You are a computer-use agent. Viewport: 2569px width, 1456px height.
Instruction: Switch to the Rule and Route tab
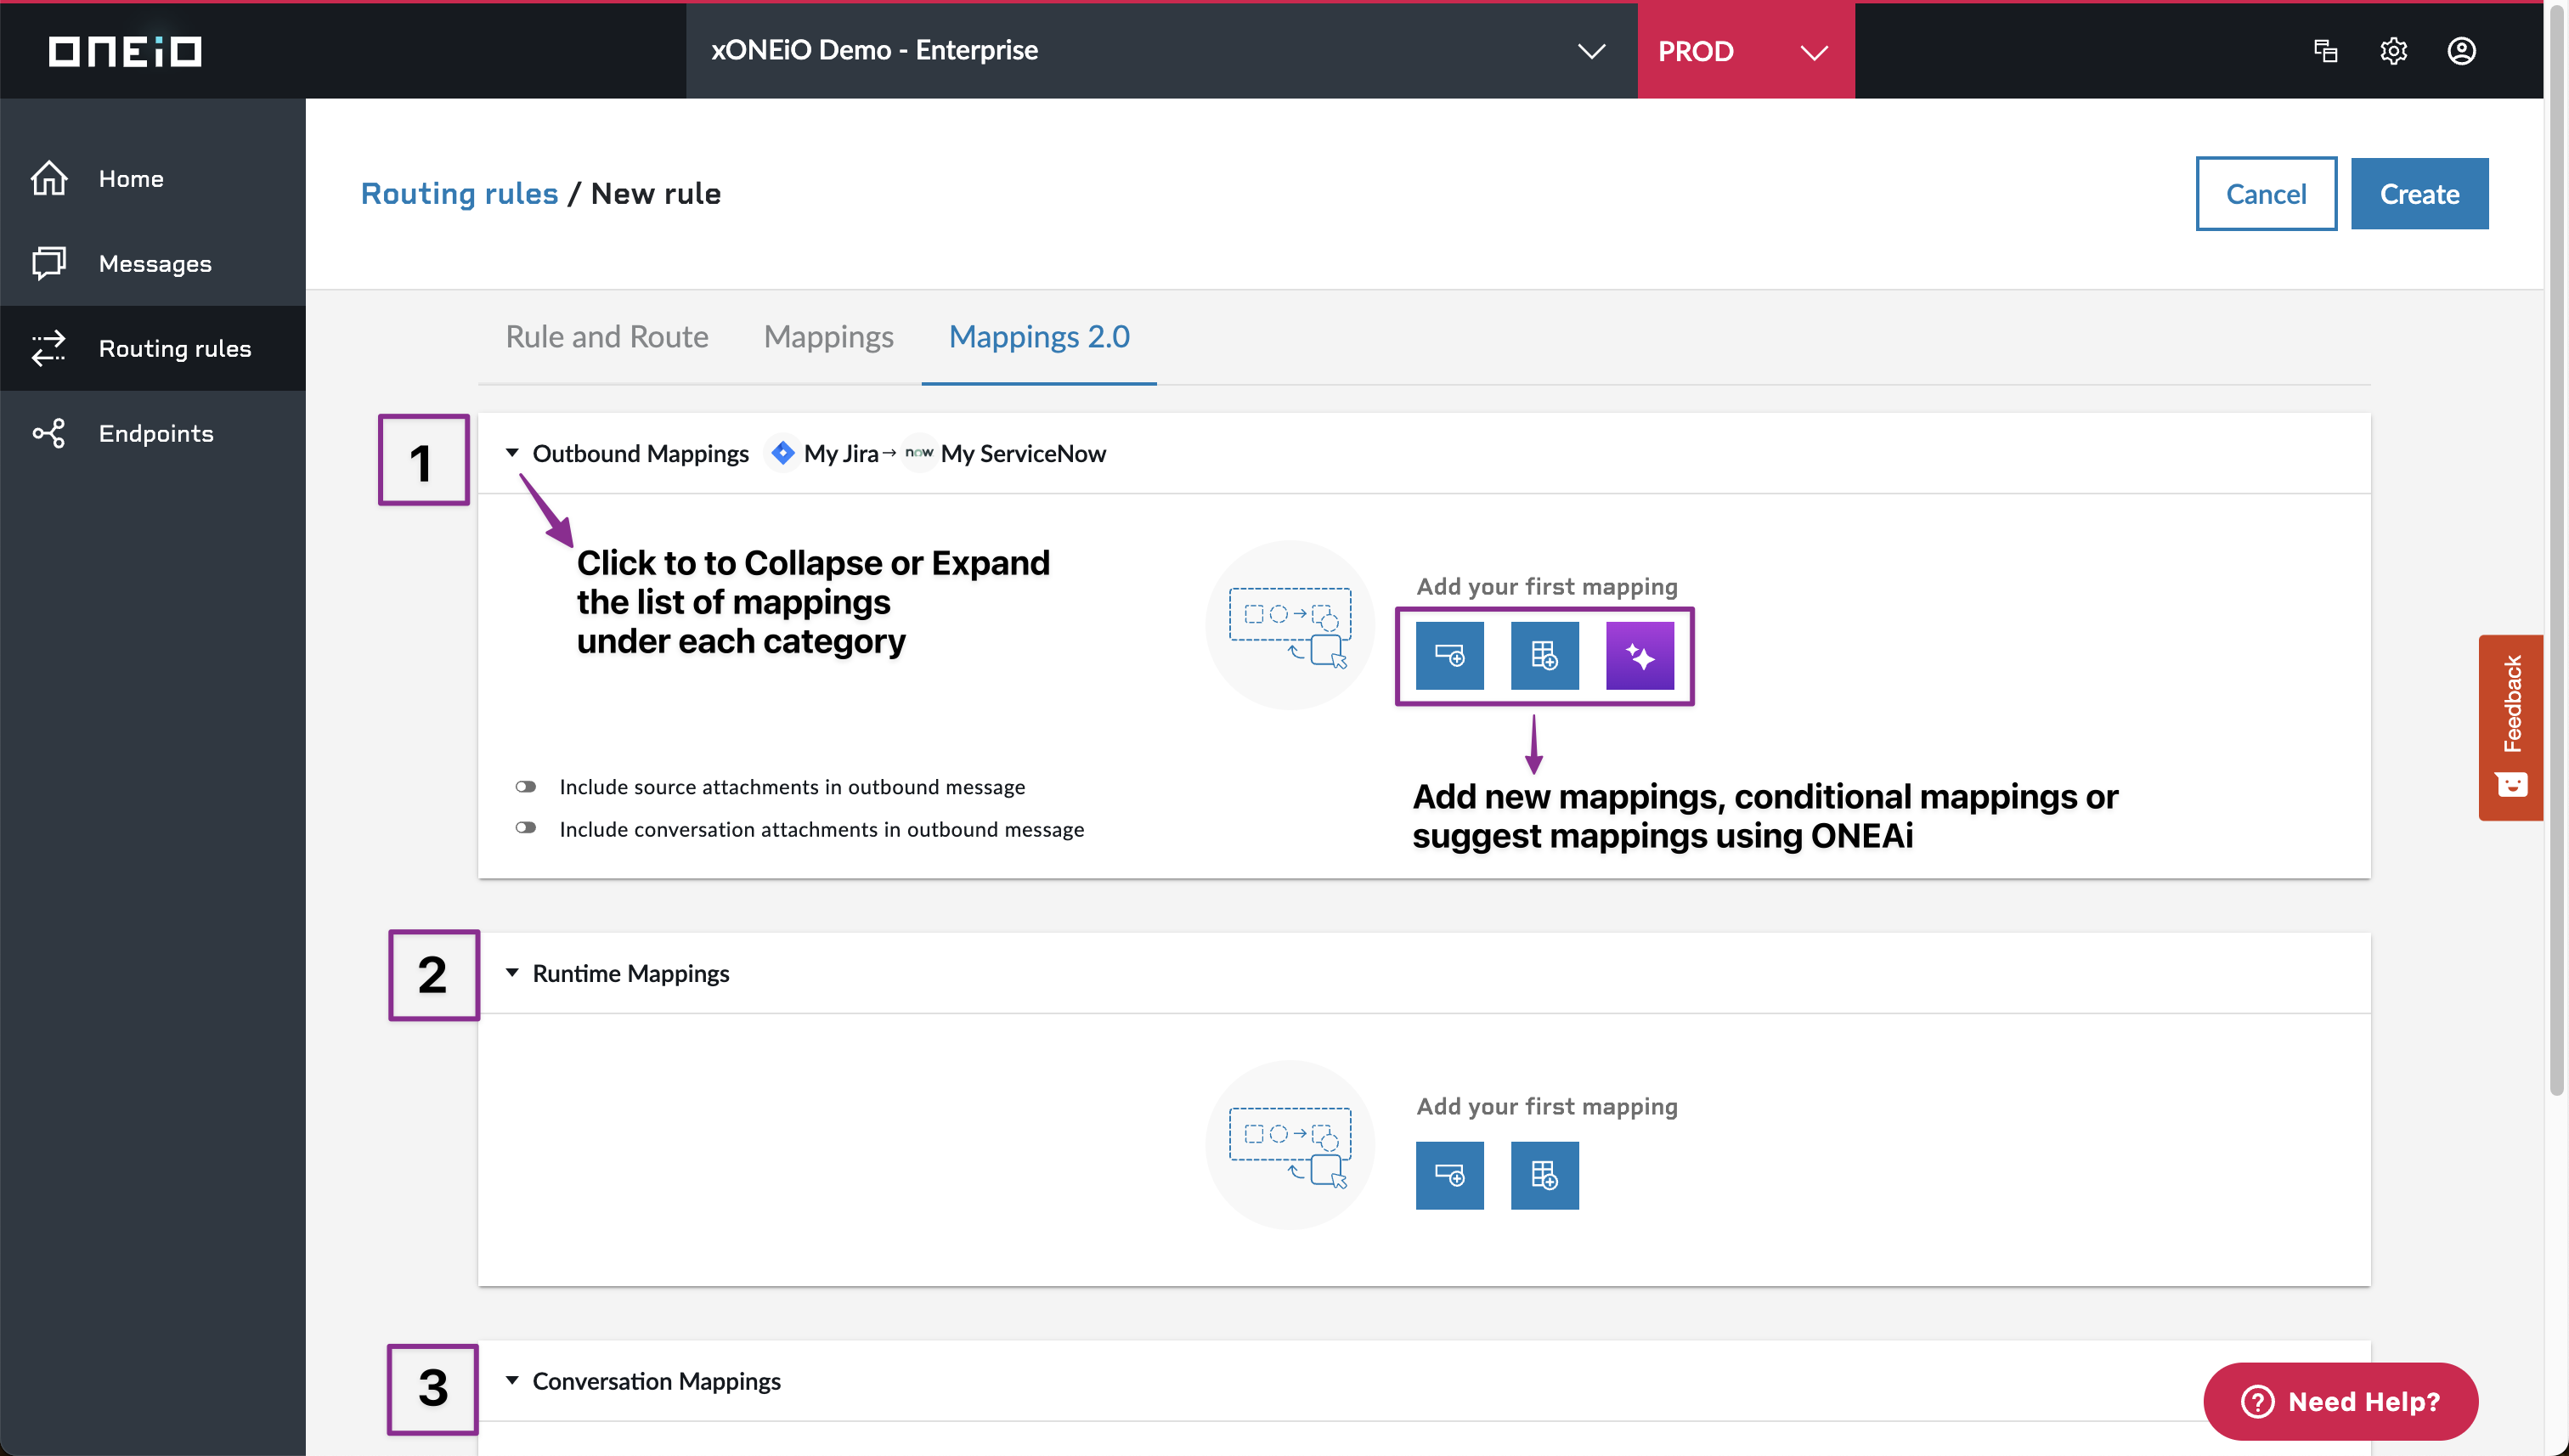click(606, 337)
